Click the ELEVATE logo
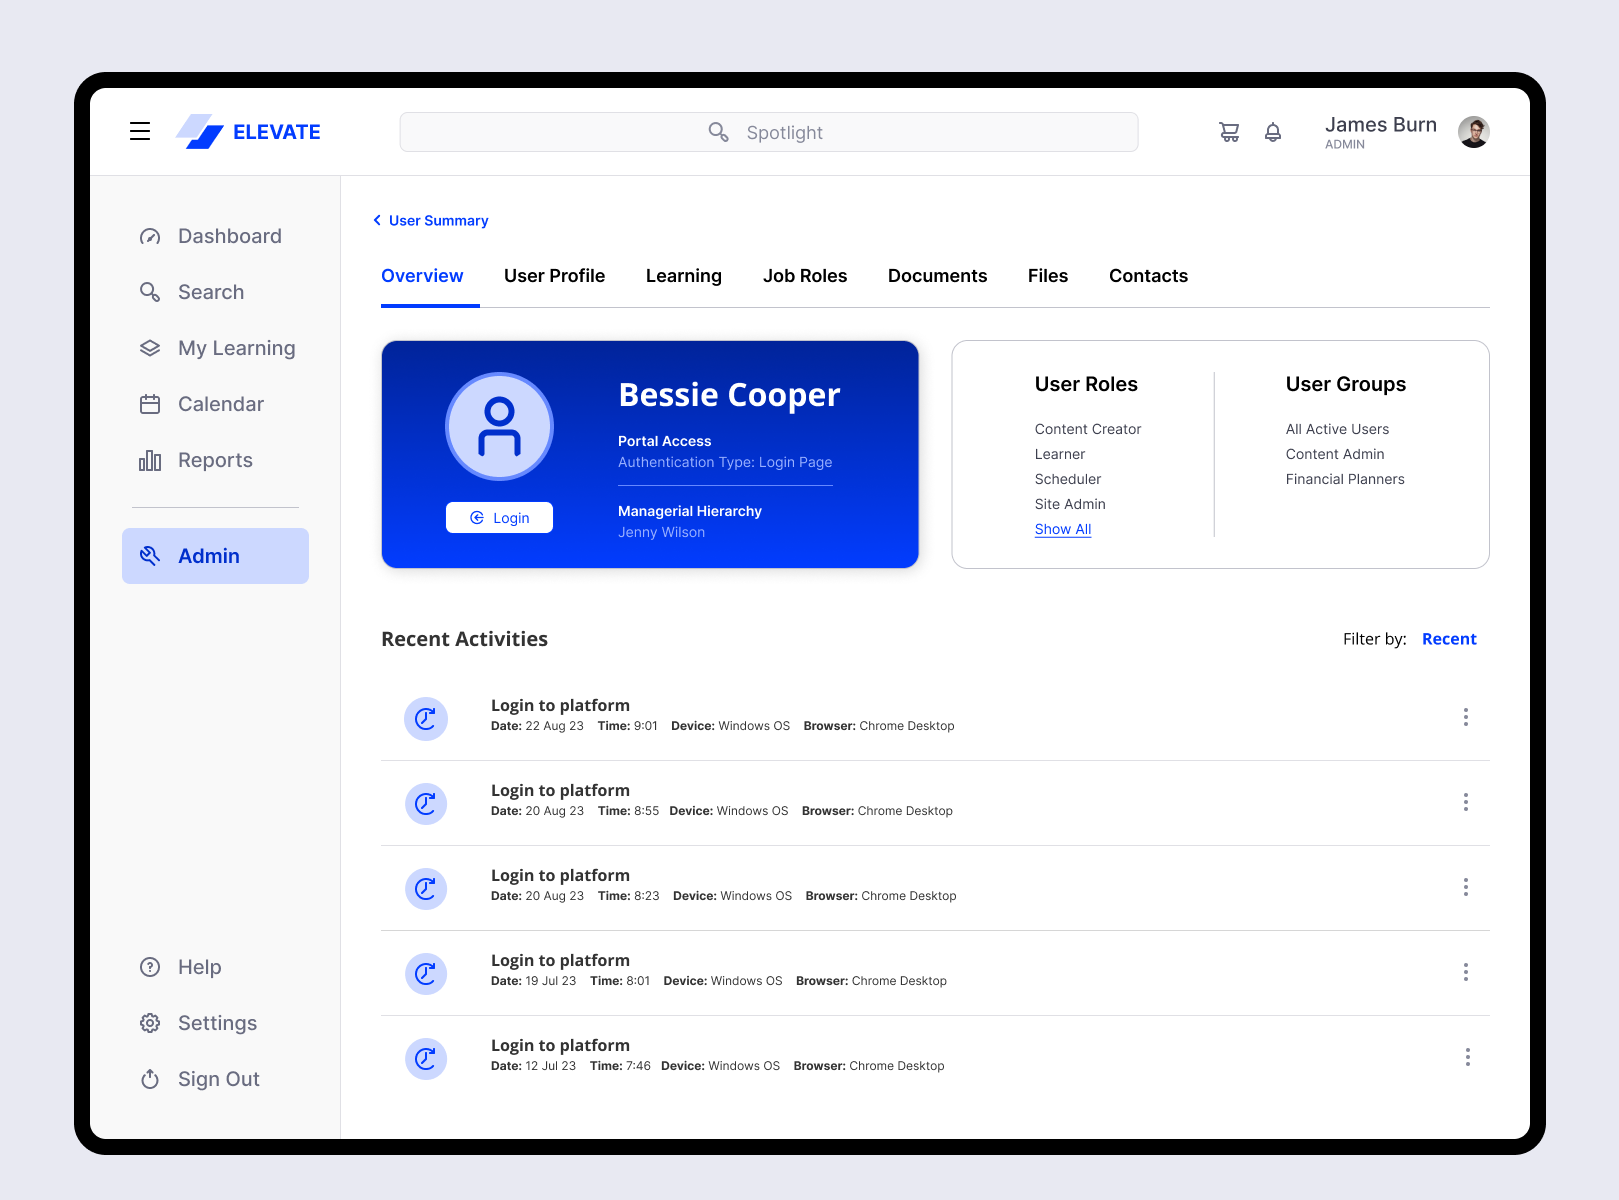 tap(248, 131)
